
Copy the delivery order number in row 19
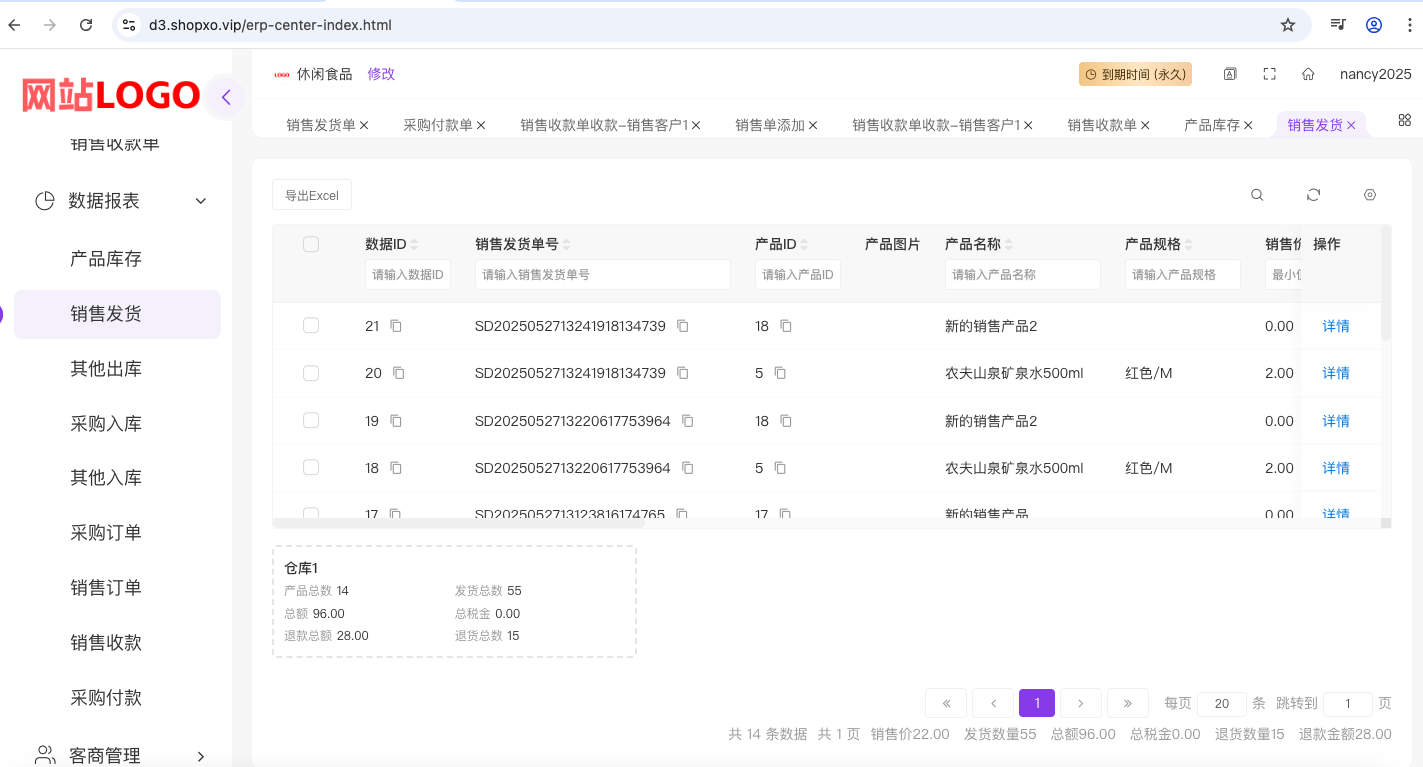(x=688, y=421)
